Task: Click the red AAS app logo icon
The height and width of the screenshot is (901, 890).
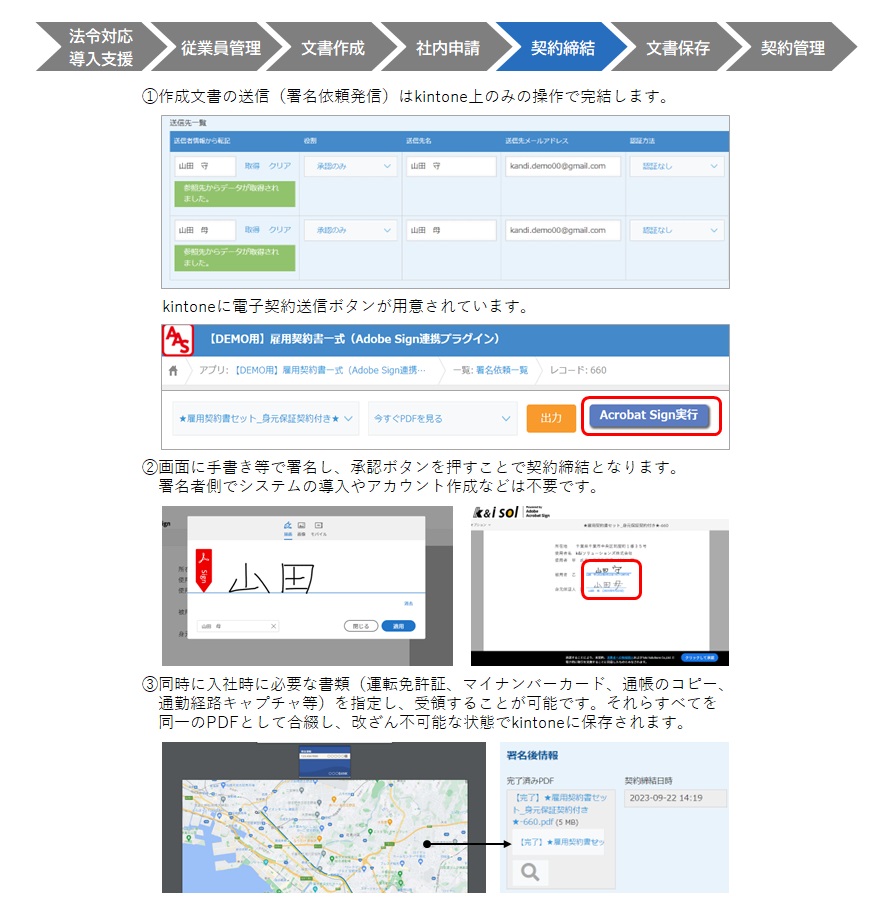Action: click(178, 340)
